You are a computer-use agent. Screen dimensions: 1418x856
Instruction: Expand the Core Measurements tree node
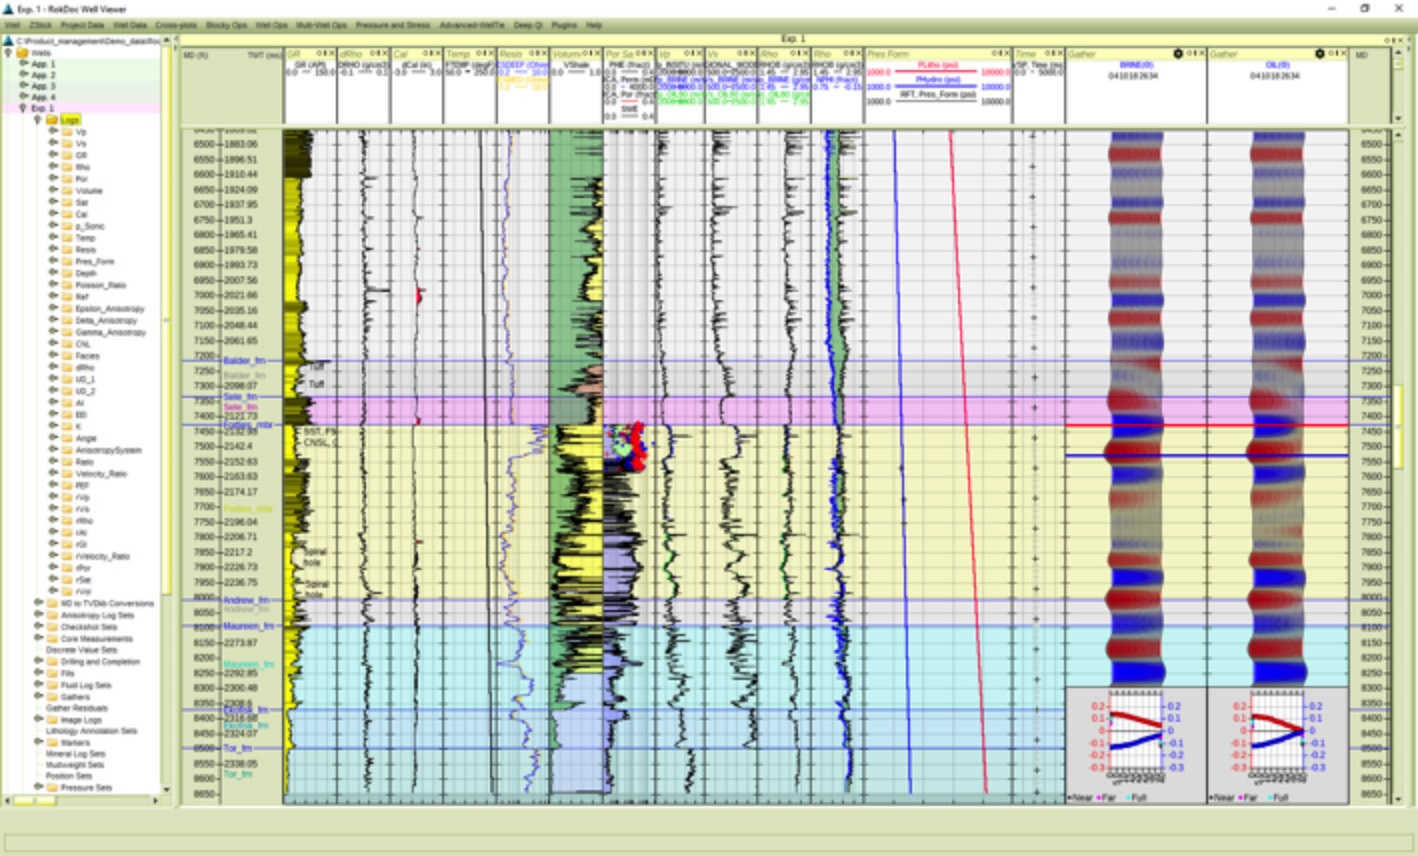pyautogui.click(x=38, y=639)
